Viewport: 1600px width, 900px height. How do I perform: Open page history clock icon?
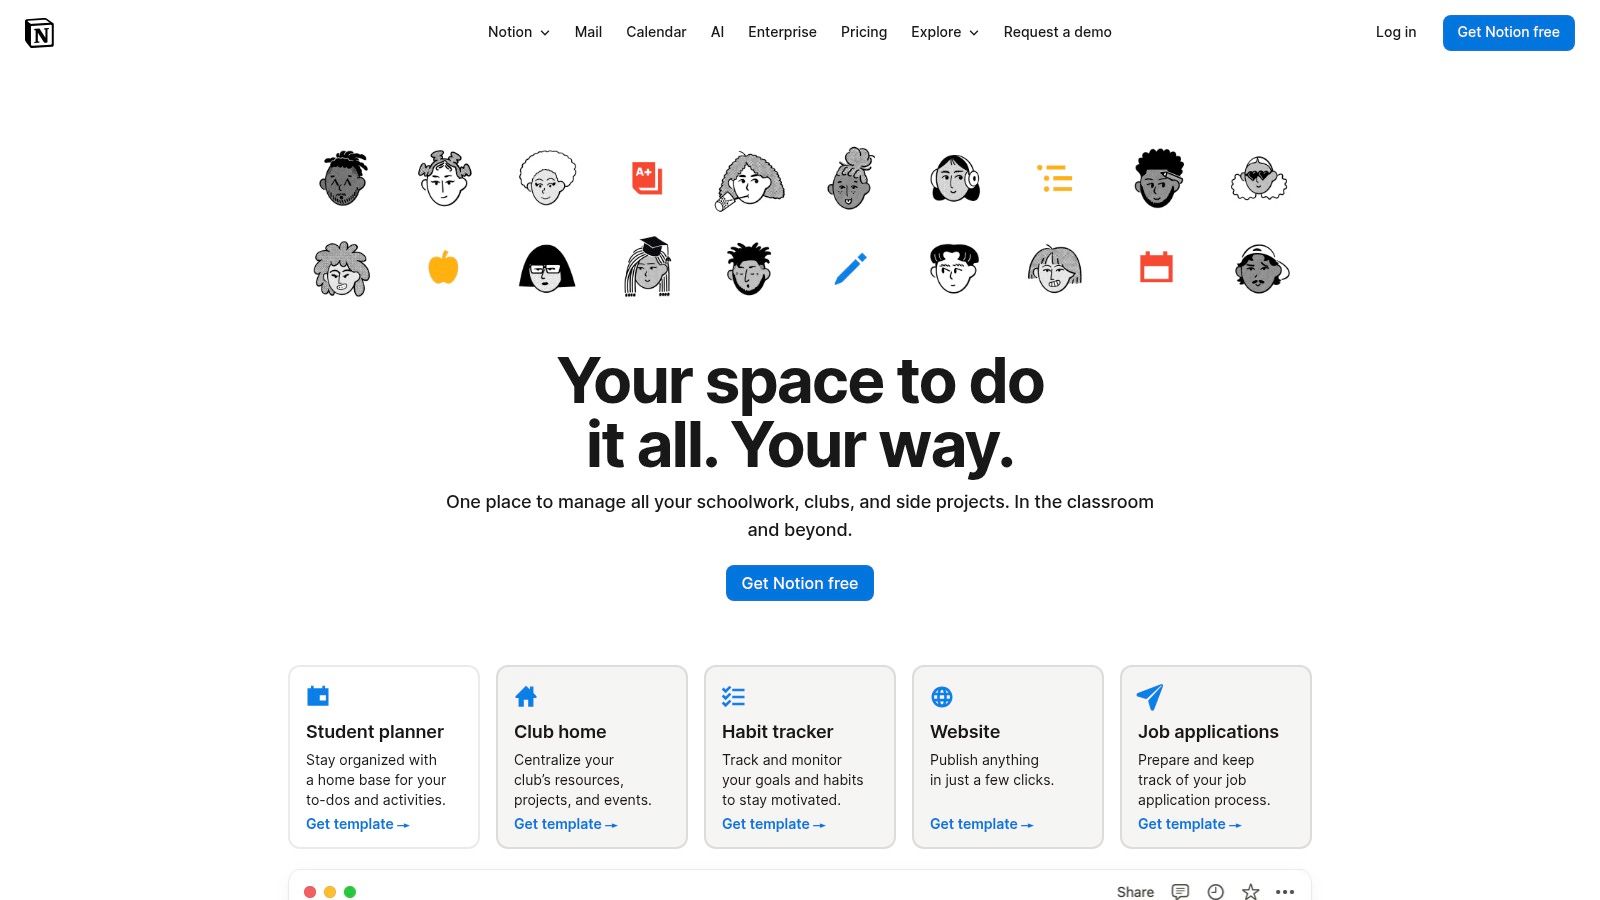[x=1215, y=892]
